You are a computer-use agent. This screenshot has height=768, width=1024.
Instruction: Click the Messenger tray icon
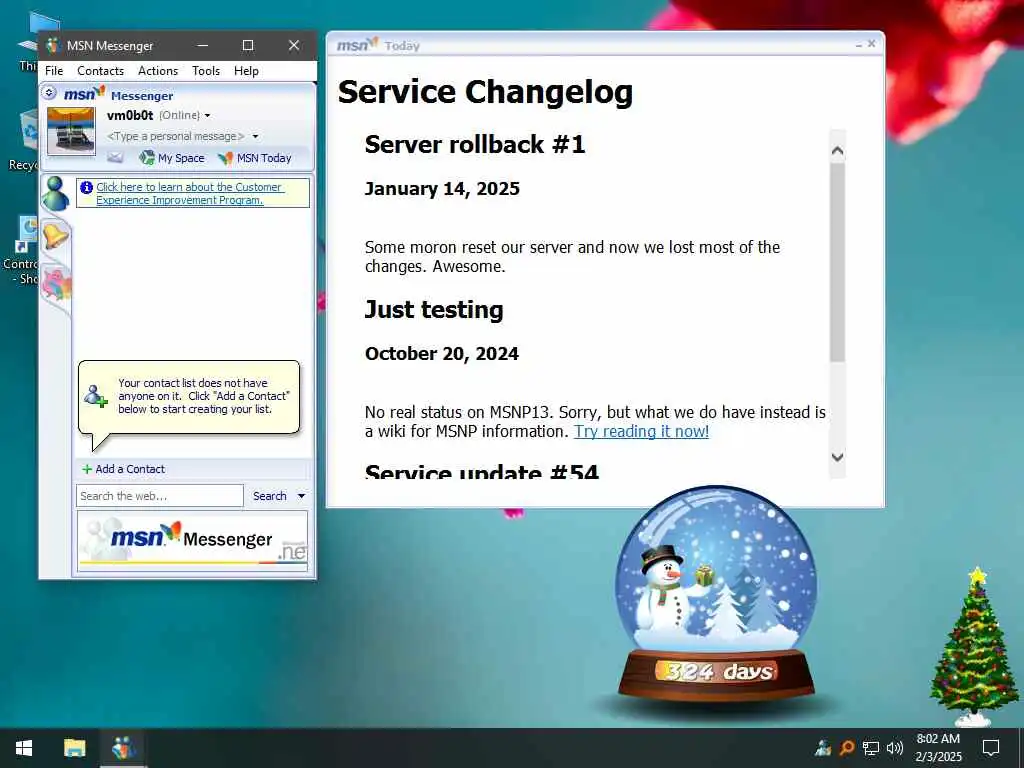[x=823, y=747]
